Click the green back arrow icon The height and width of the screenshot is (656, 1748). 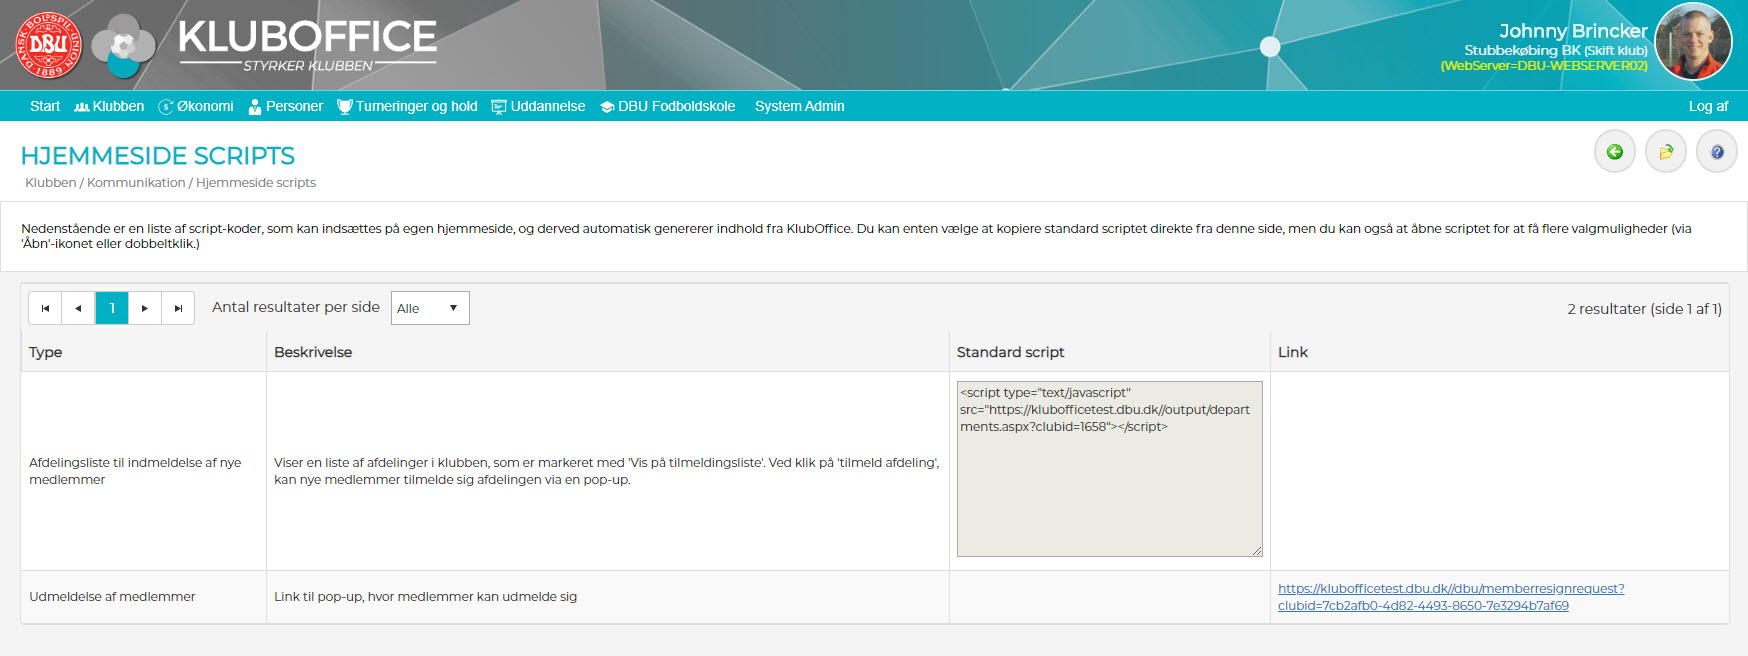click(x=1614, y=152)
